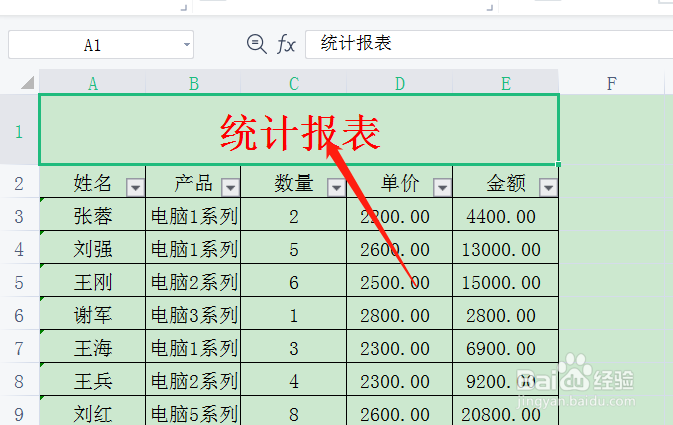
Task: Open the 数量 column filter dropdown
Action: (336, 188)
